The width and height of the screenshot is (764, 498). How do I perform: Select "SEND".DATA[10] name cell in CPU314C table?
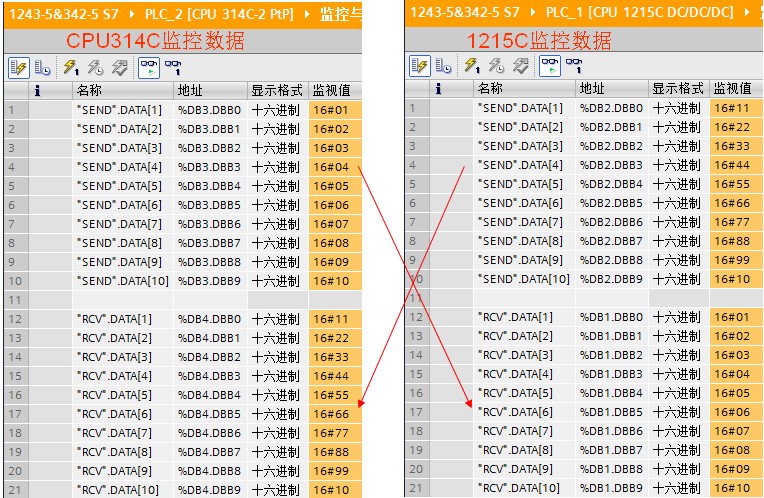pyautogui.click(x=123, y=281)
